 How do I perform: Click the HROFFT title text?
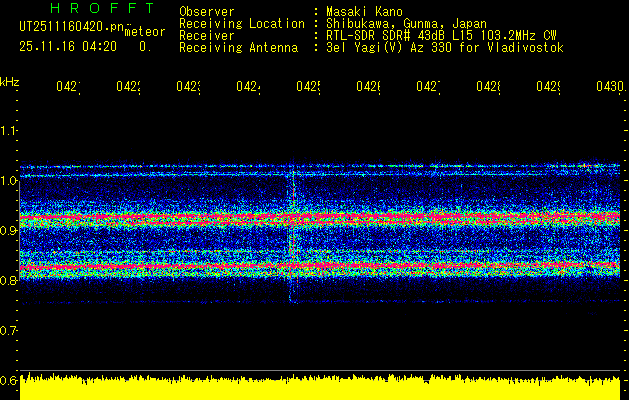click(x=102, y=8)
